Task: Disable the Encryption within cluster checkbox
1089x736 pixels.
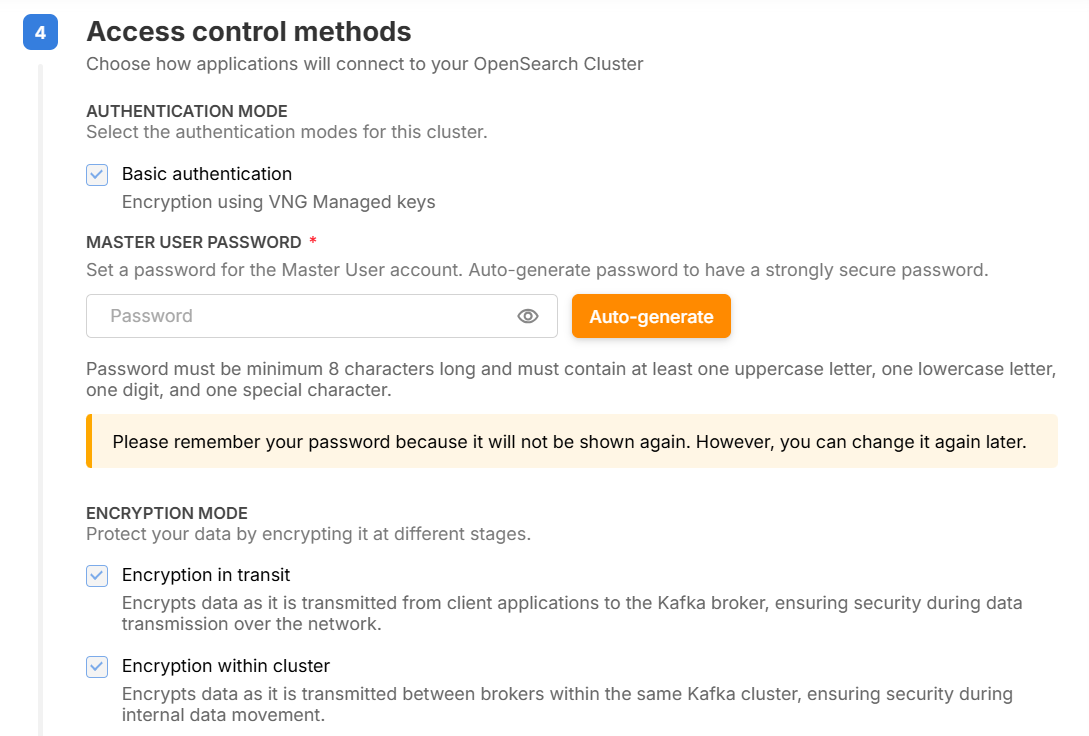Action: click(x=97, y=667)
